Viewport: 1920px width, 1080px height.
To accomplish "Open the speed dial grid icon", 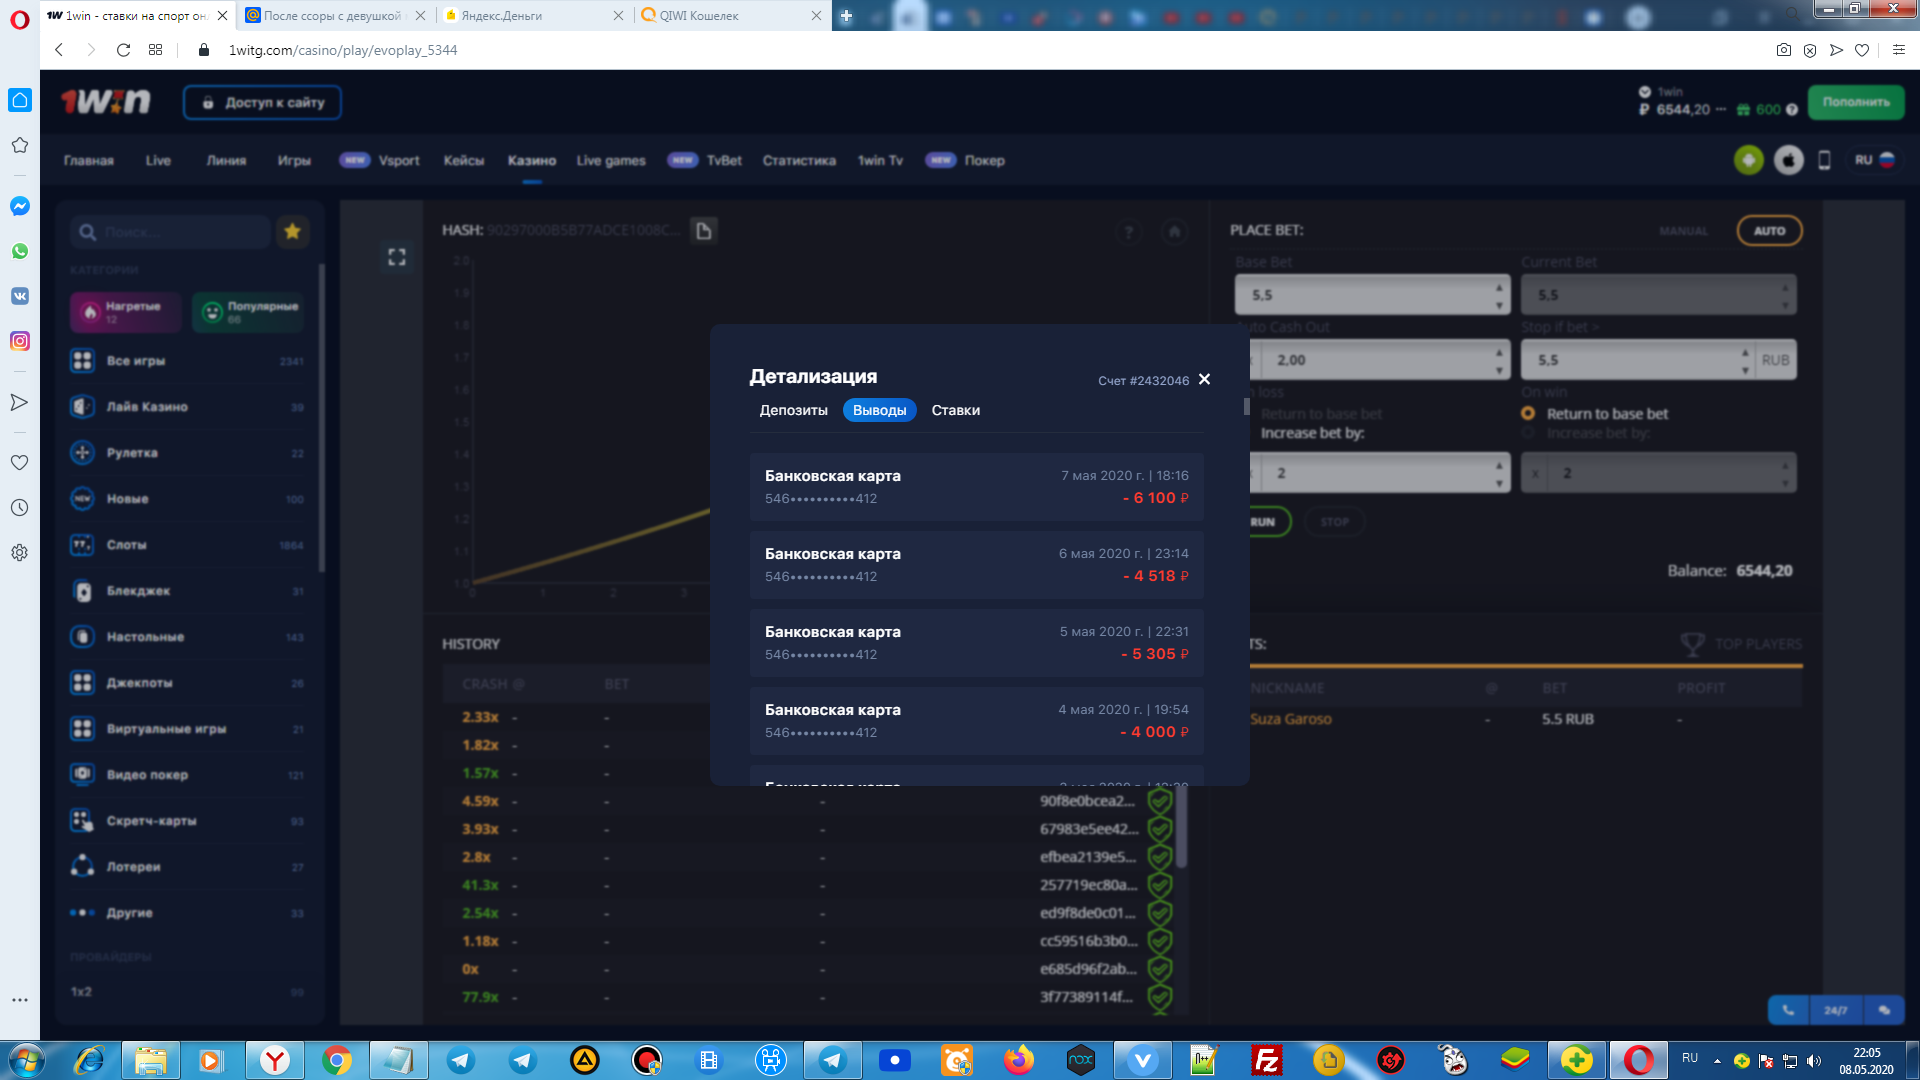I will [x=155, y=50].
